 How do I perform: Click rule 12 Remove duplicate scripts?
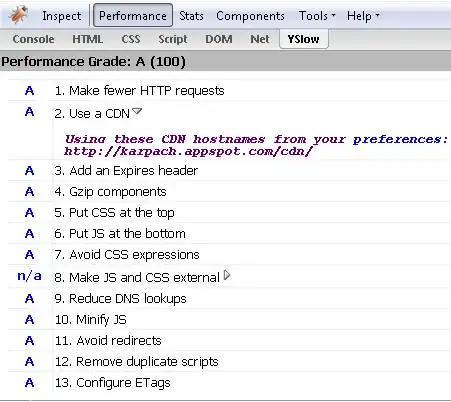pyautogui.click(x=137, y=362)
